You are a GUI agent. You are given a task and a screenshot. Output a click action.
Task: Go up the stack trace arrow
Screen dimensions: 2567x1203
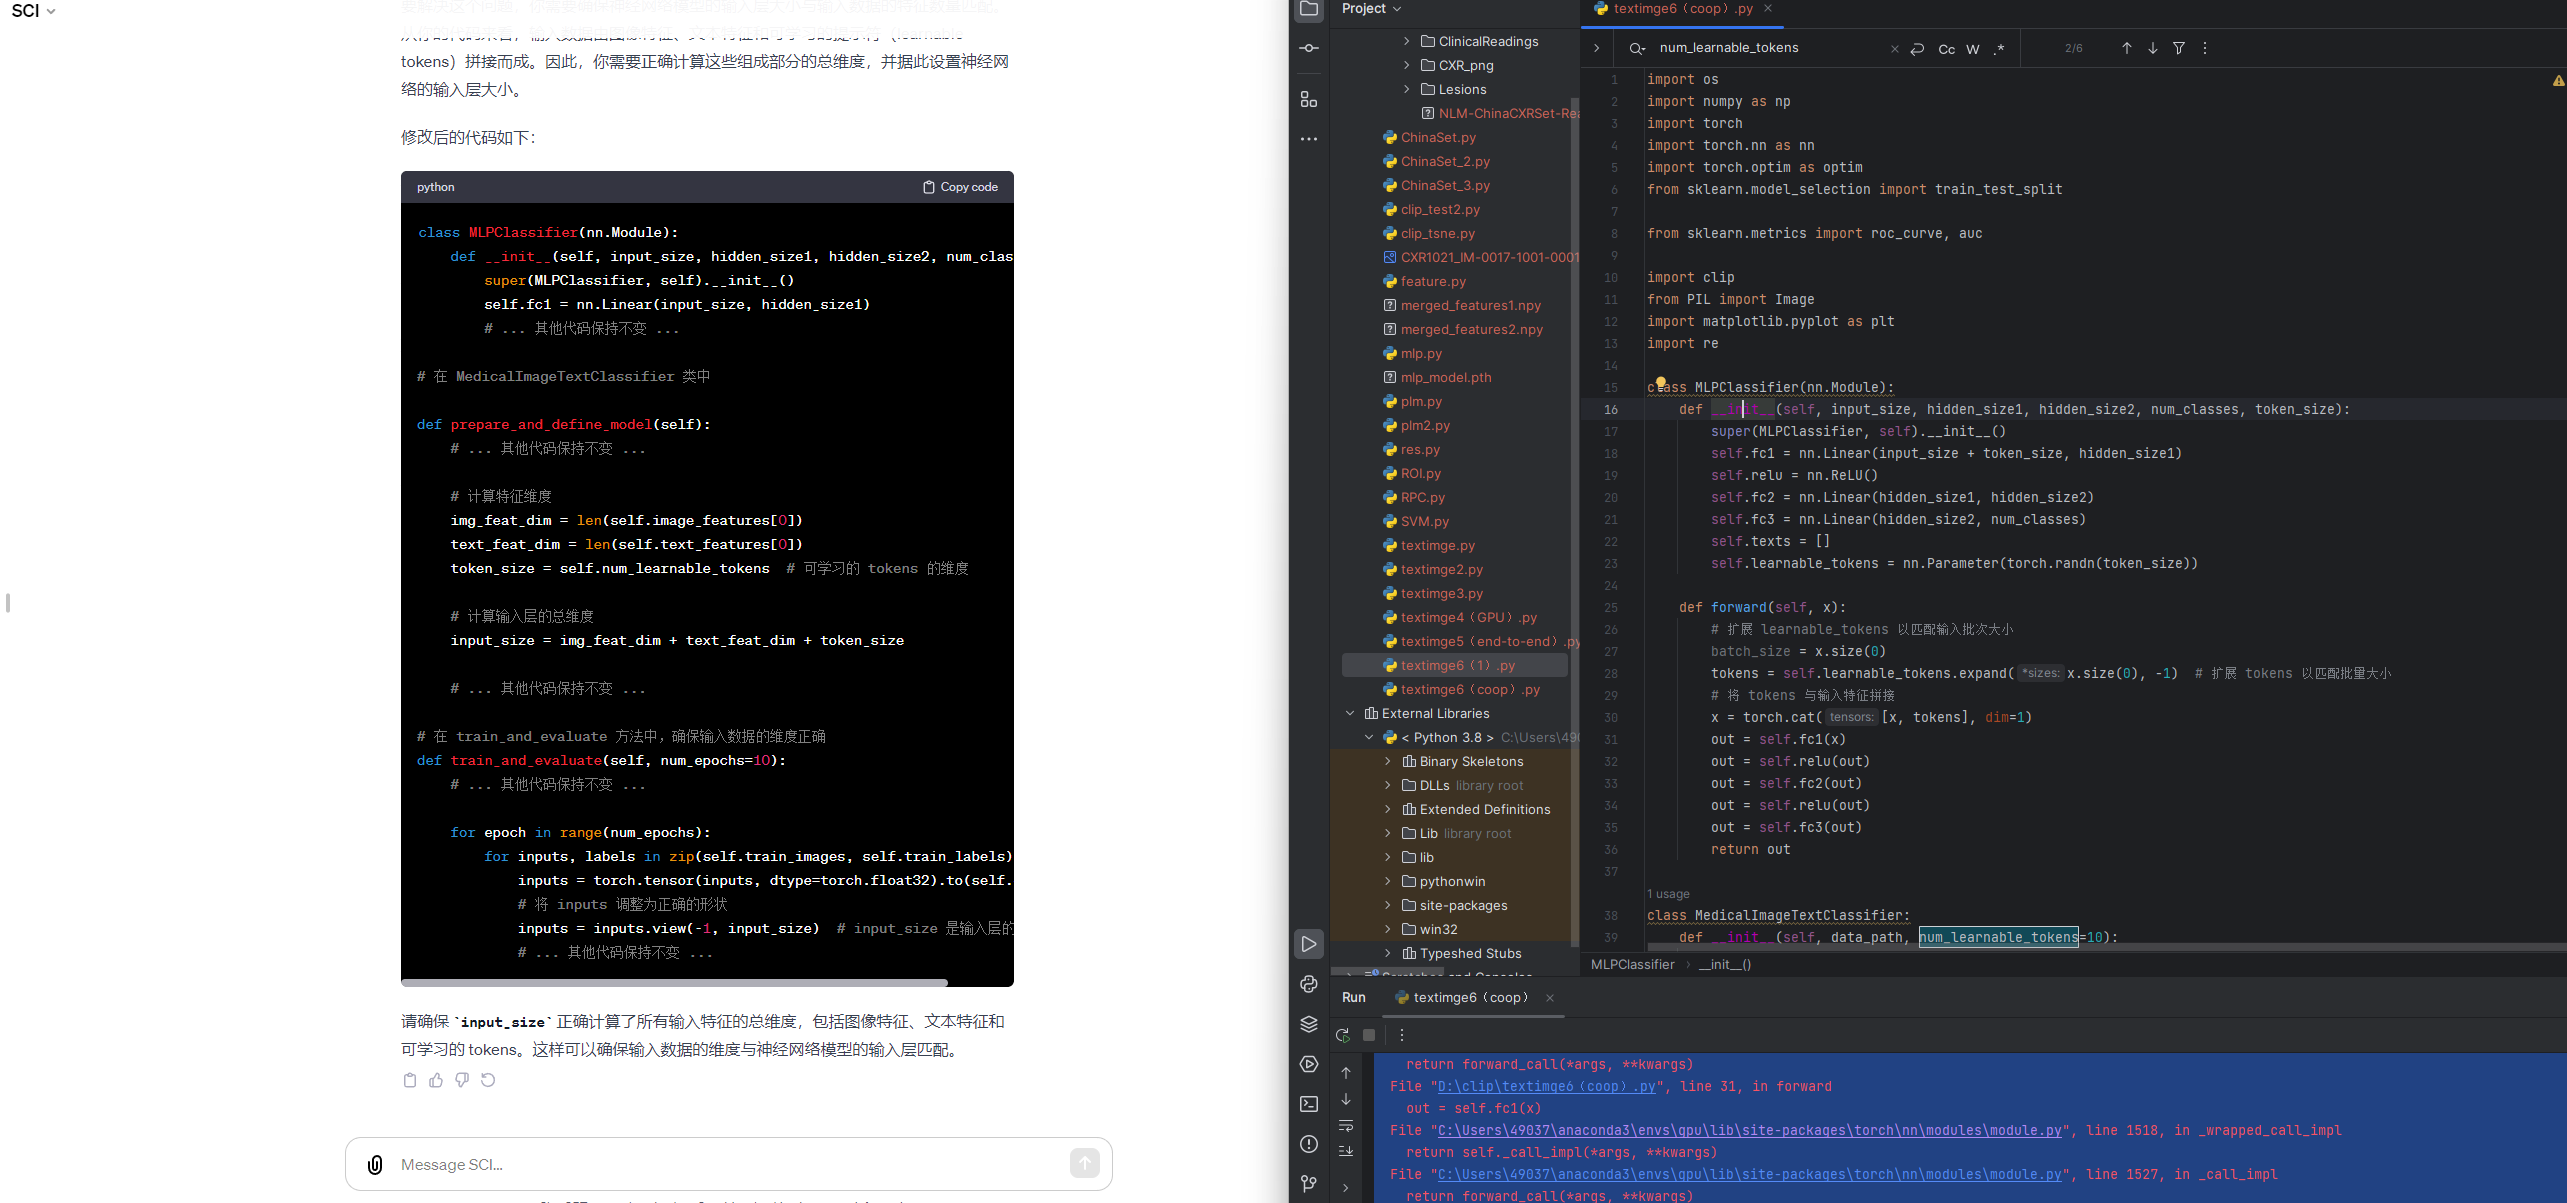(1346, 1073)
